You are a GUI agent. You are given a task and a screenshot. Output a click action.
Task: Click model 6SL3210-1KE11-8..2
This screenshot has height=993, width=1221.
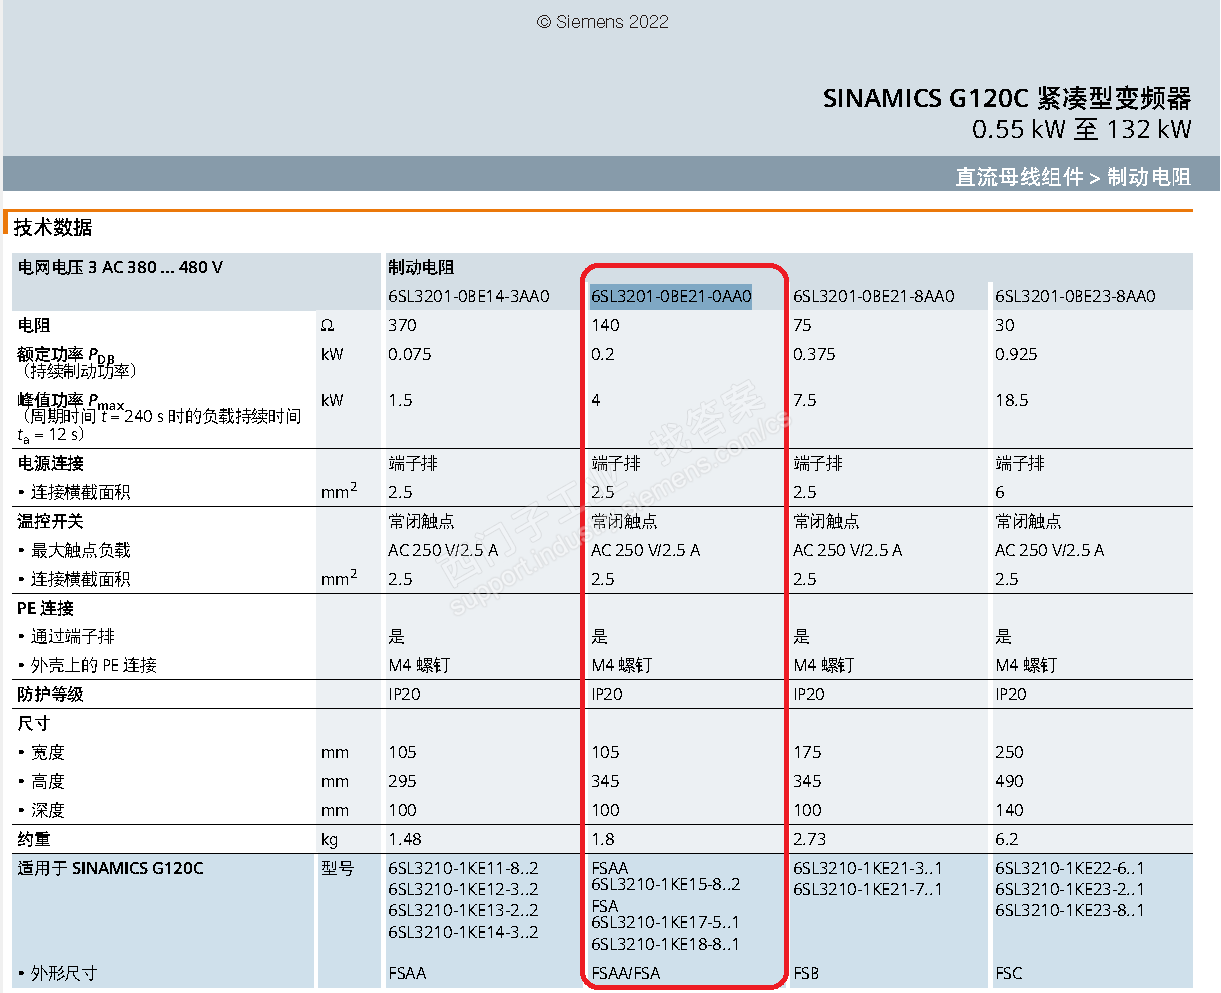click(x=463, y=868)
